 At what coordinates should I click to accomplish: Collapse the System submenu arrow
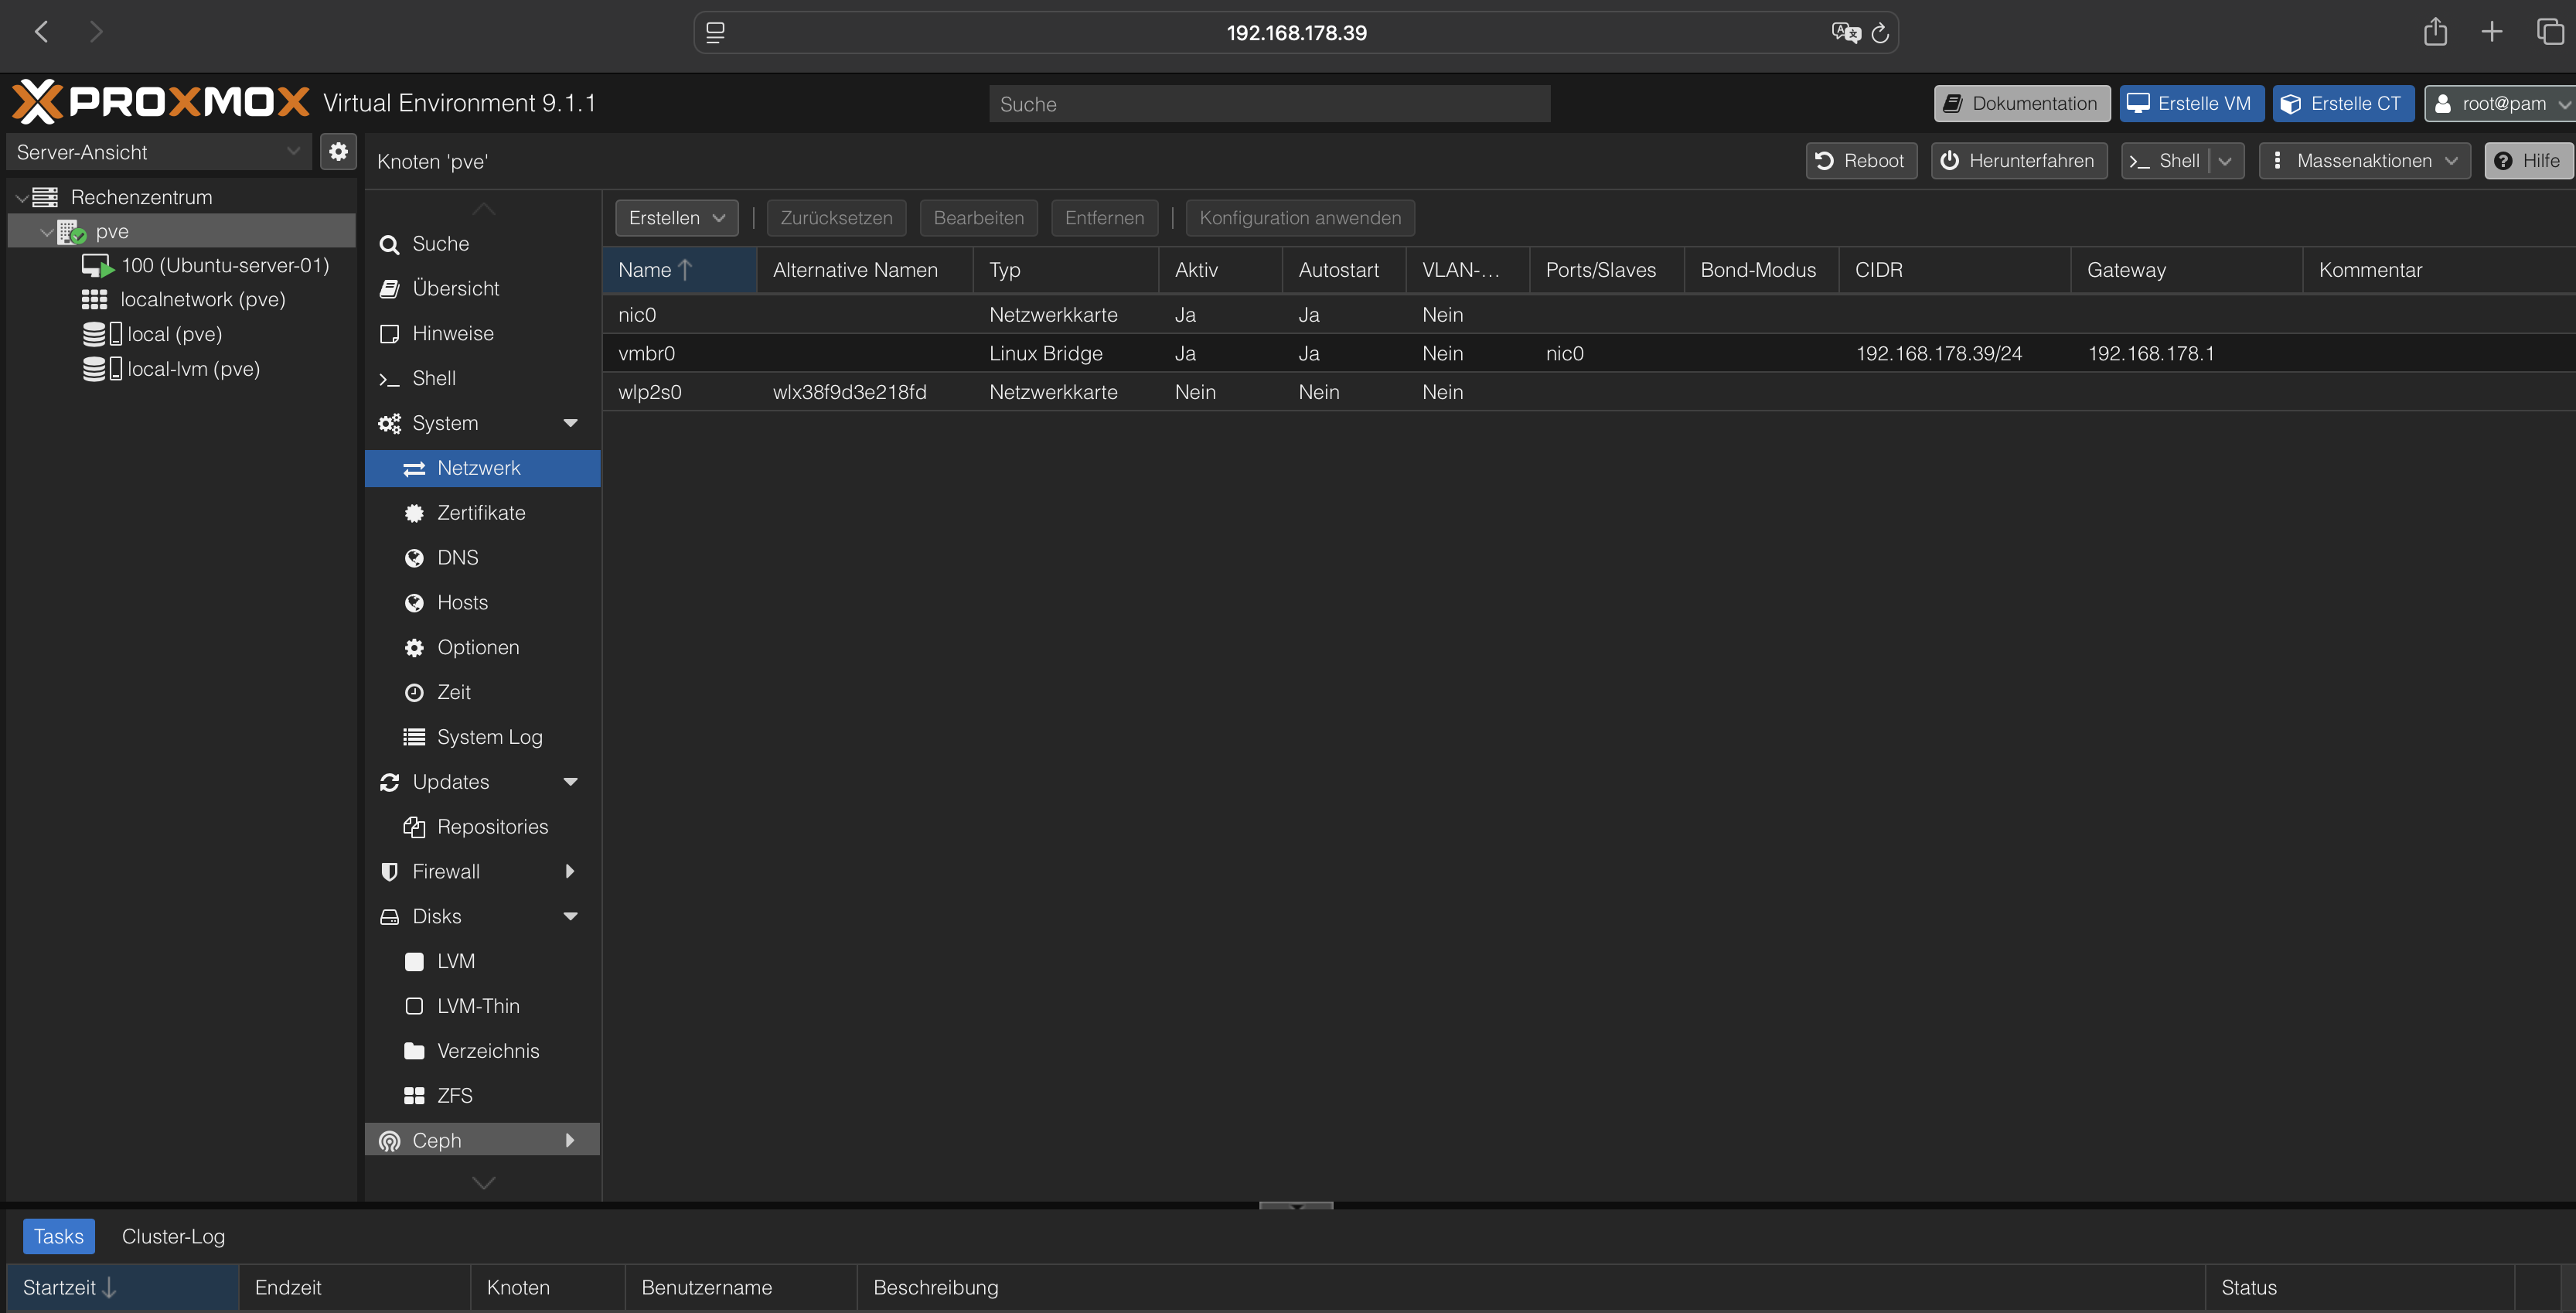(x=570, y=423)
